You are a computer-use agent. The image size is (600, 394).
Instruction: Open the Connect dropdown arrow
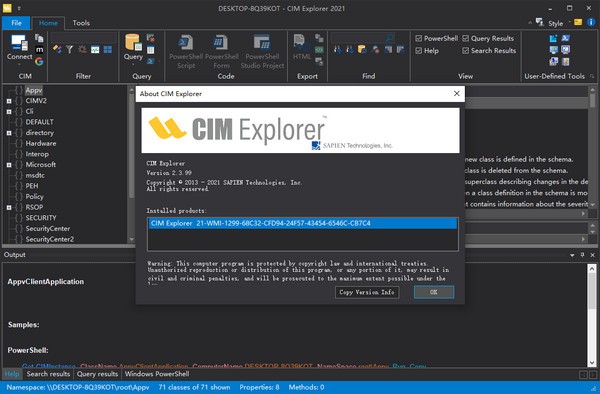(19, 64)
